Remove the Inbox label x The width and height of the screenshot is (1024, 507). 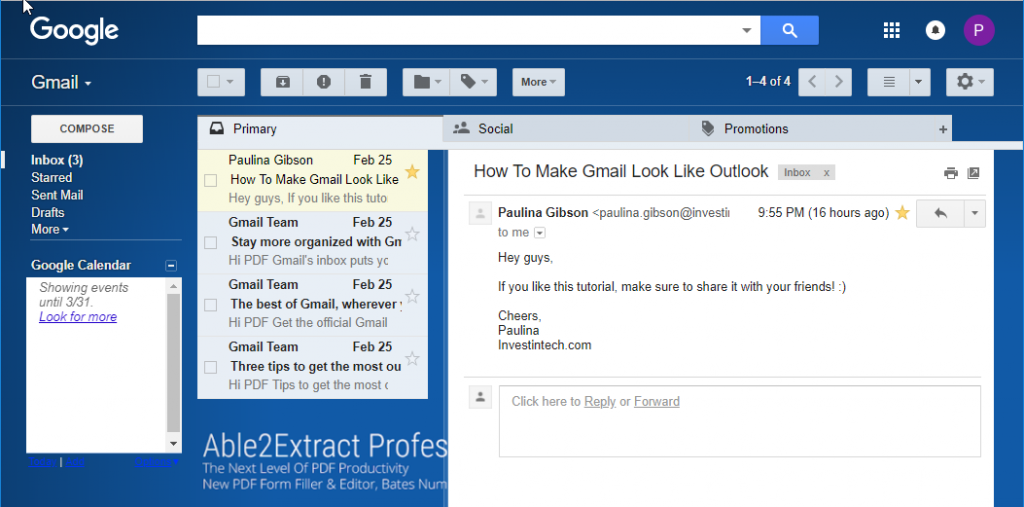click(826, 172)
